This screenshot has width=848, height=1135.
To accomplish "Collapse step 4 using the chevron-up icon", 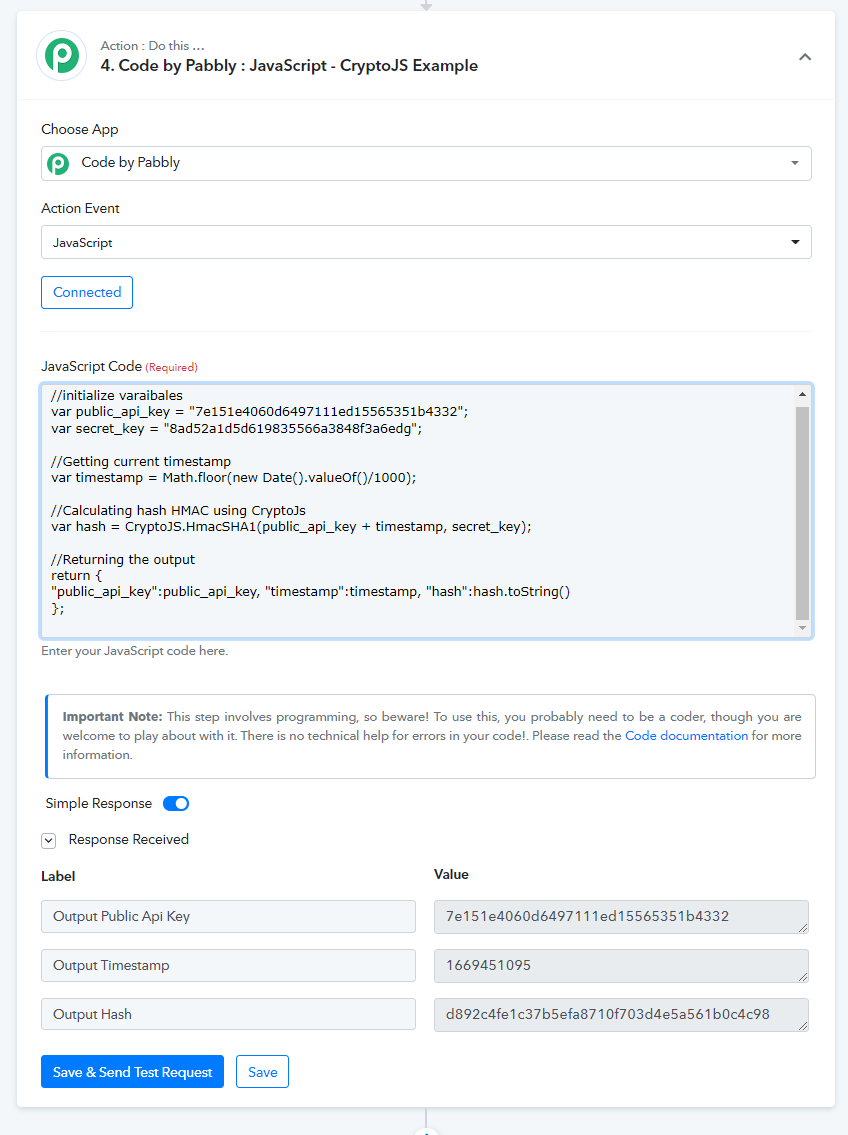I will click(805, 56).
